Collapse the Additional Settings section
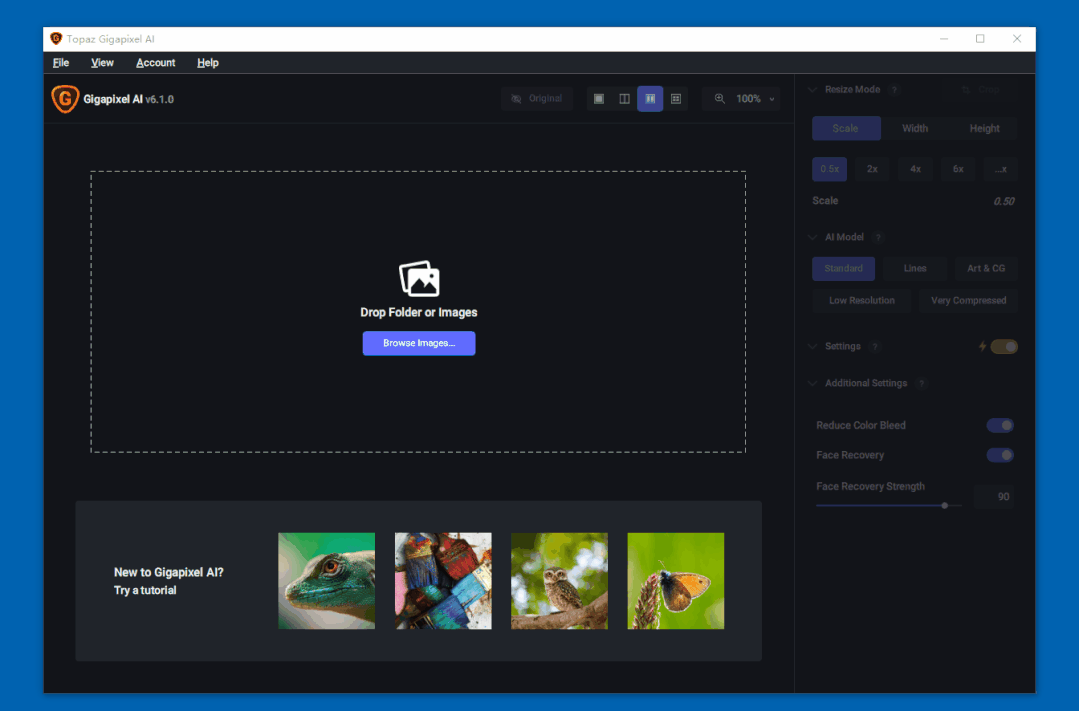1079x711 pixels. coord(812,383)
